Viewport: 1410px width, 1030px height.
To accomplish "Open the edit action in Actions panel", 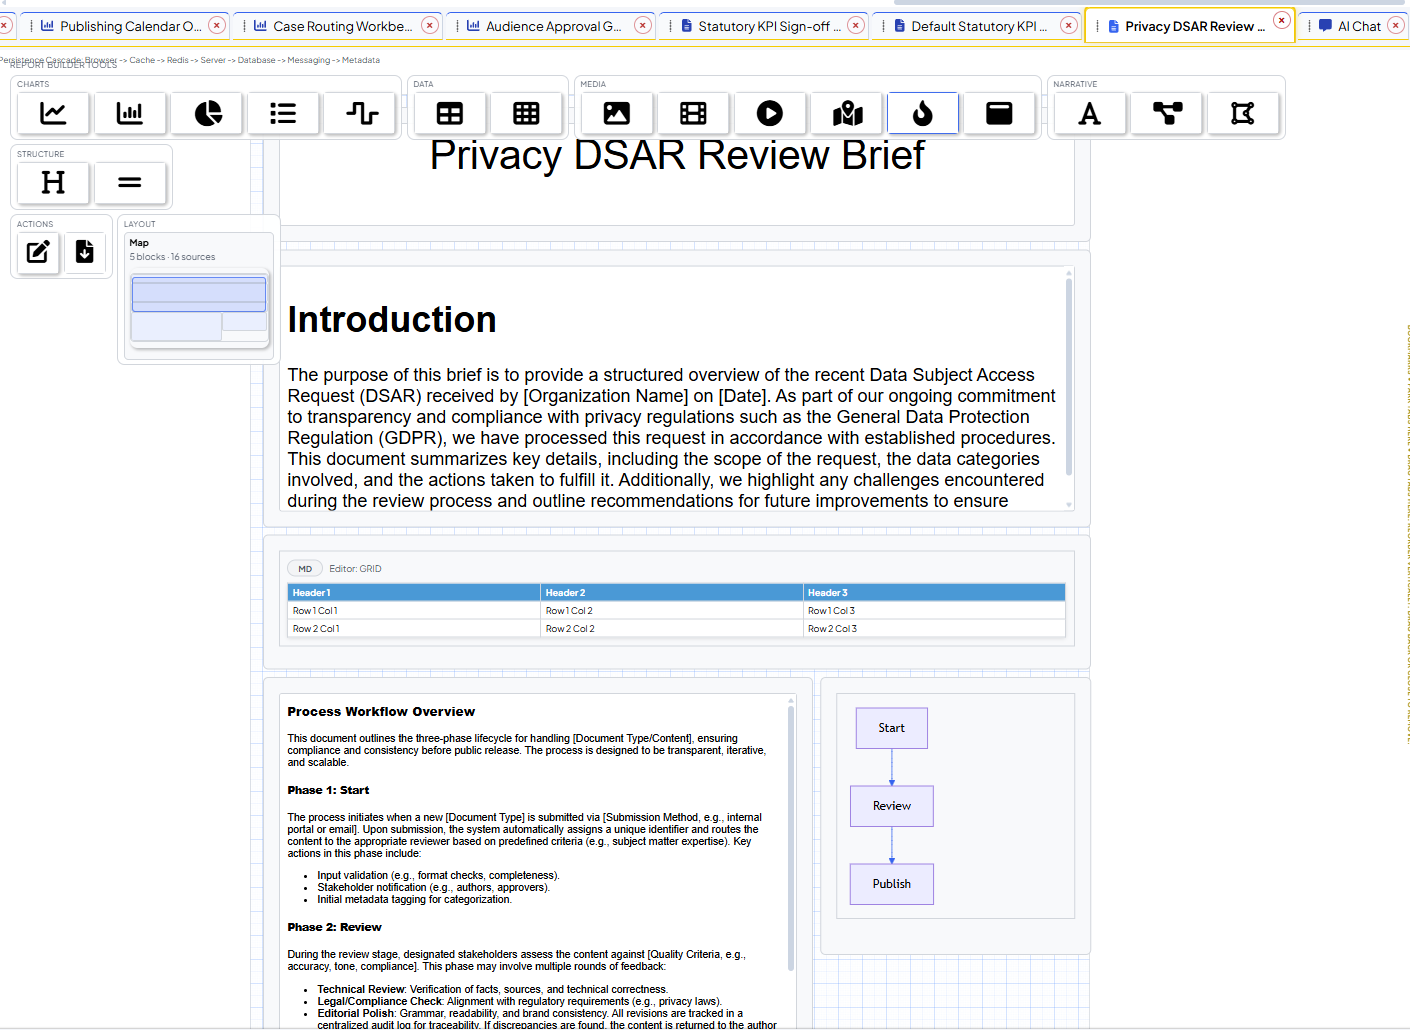I will (x=37, y=253).
